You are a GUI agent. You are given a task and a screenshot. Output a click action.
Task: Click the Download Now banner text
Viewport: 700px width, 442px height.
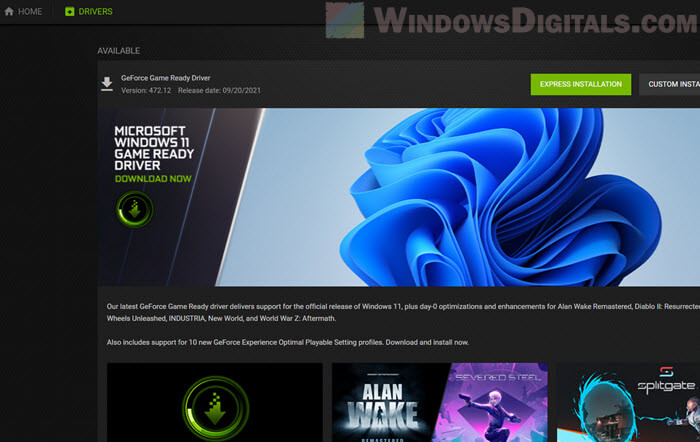[x=153, y=179]
